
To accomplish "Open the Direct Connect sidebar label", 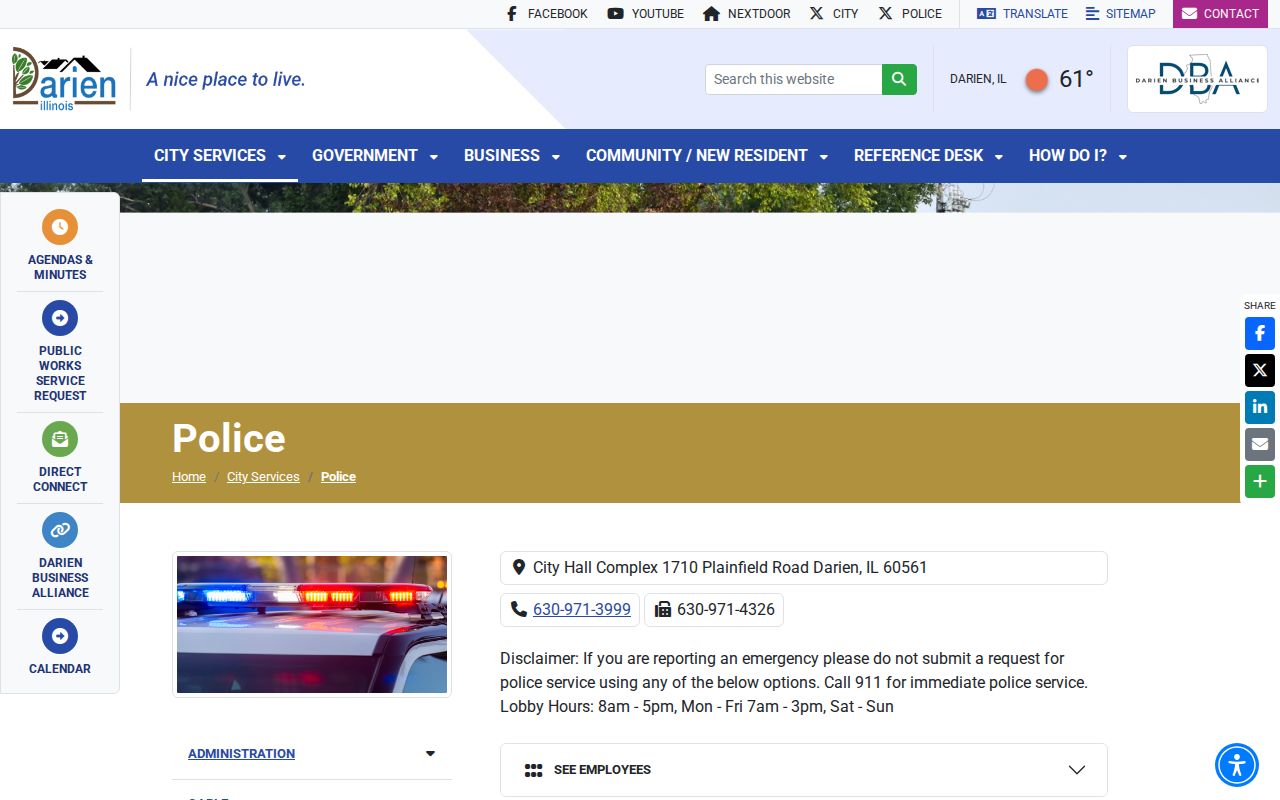I will tap(60, 479).
